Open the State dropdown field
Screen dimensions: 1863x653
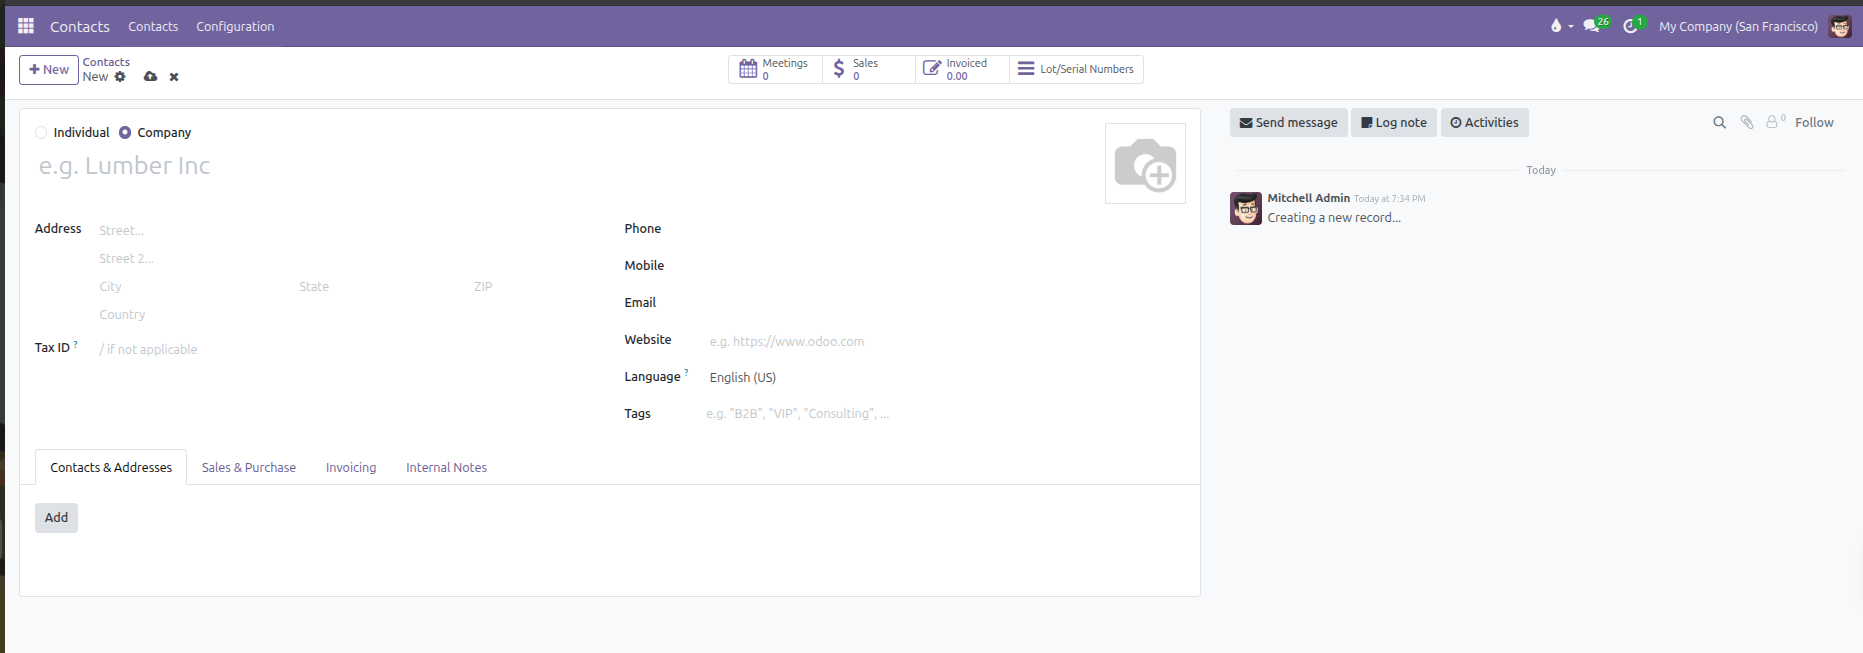tap(380, 287)
